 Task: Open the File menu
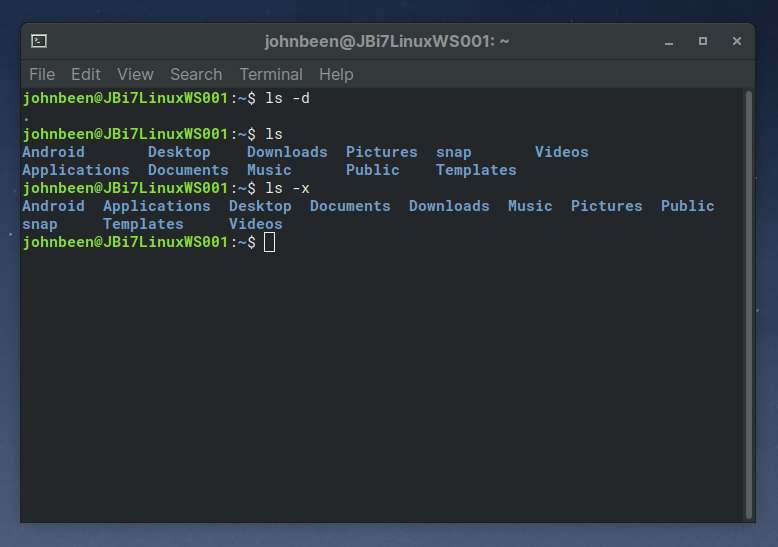pos(42,74)
